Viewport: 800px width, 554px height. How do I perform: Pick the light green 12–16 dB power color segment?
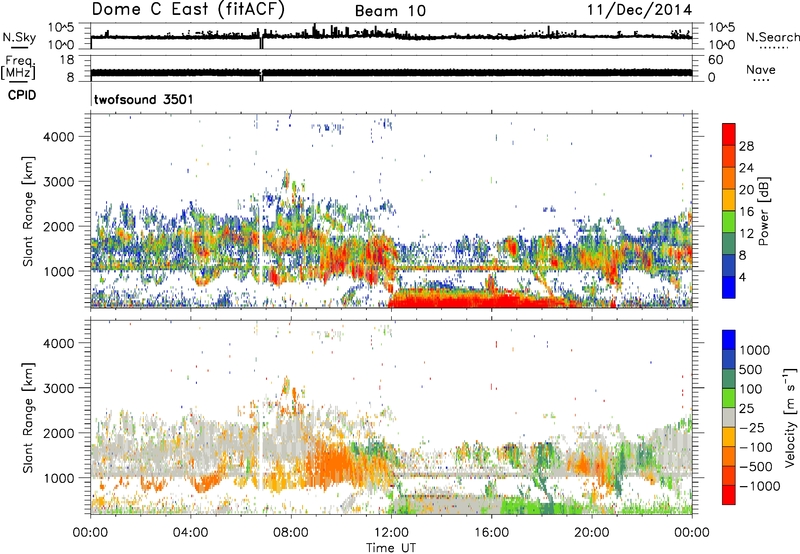click(x=729, y=222)
